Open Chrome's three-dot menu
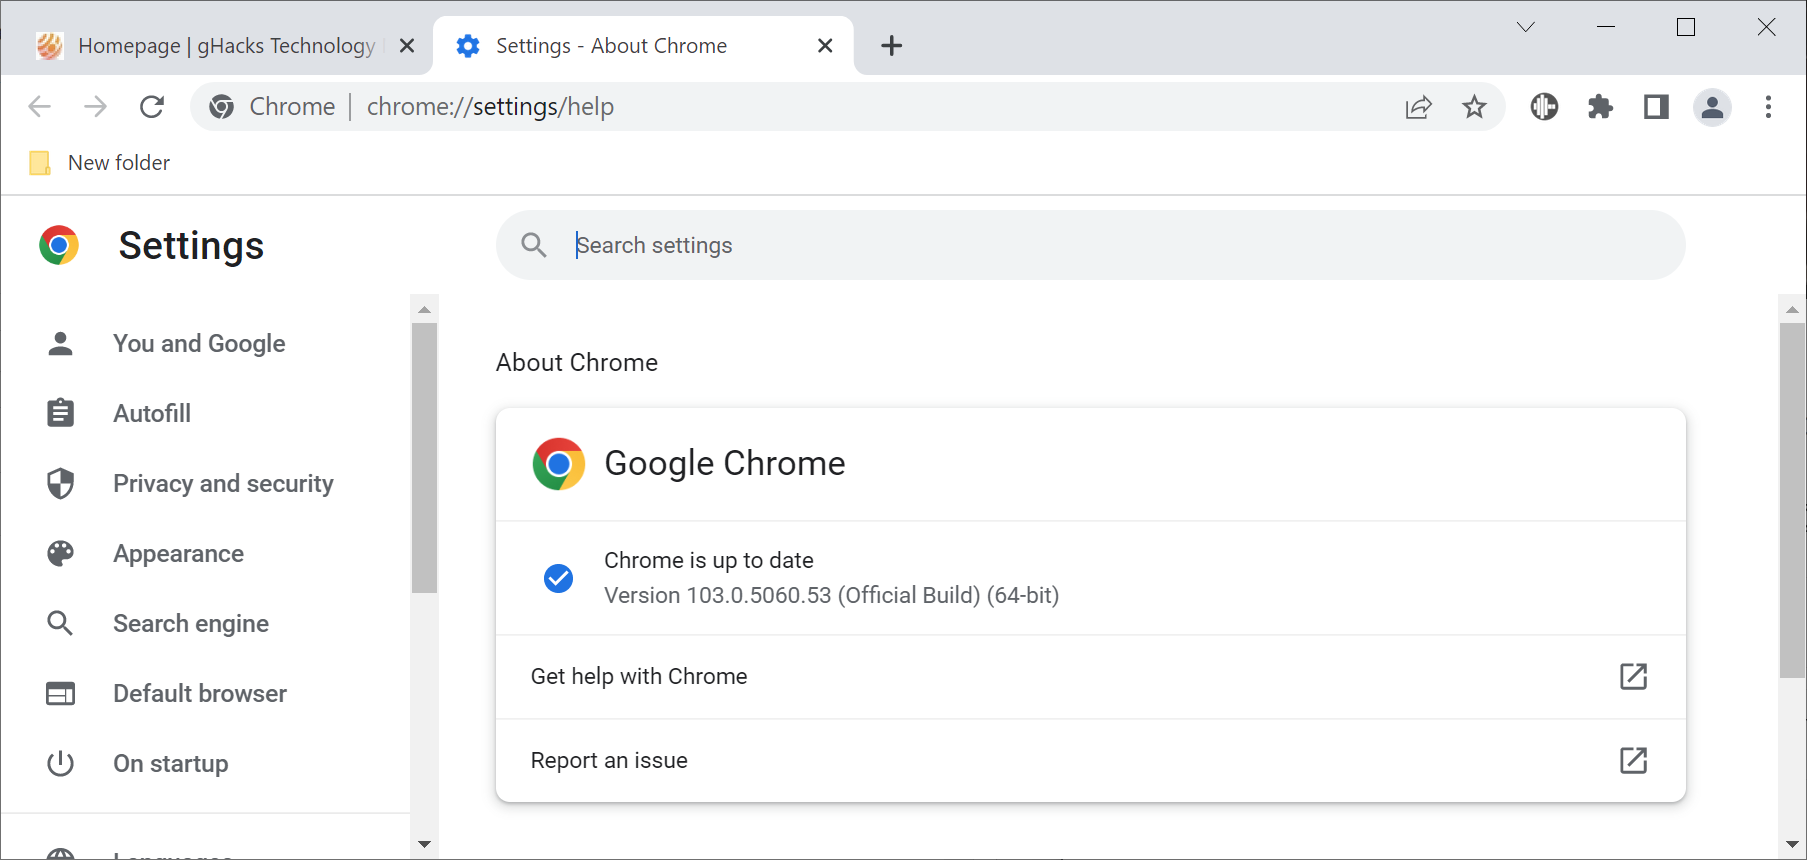Screen dimensions: 1807x860 click(x=1768, y=107)
